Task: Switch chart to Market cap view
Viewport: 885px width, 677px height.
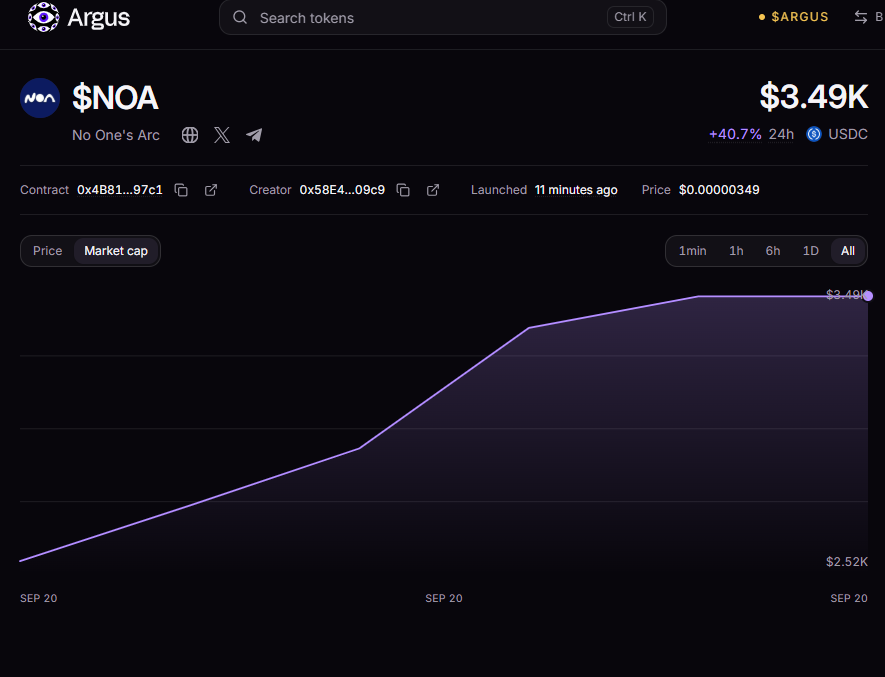Action: pos(116,251)
